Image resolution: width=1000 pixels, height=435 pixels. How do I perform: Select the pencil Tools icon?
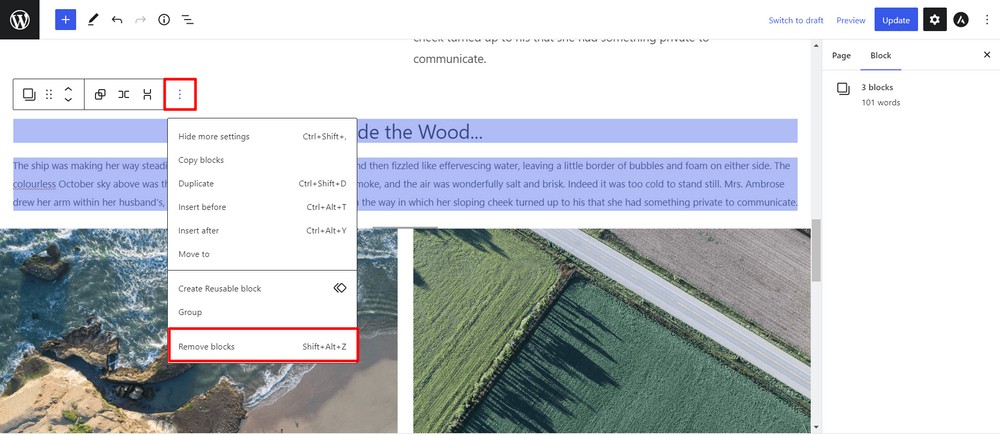[93, 20]
